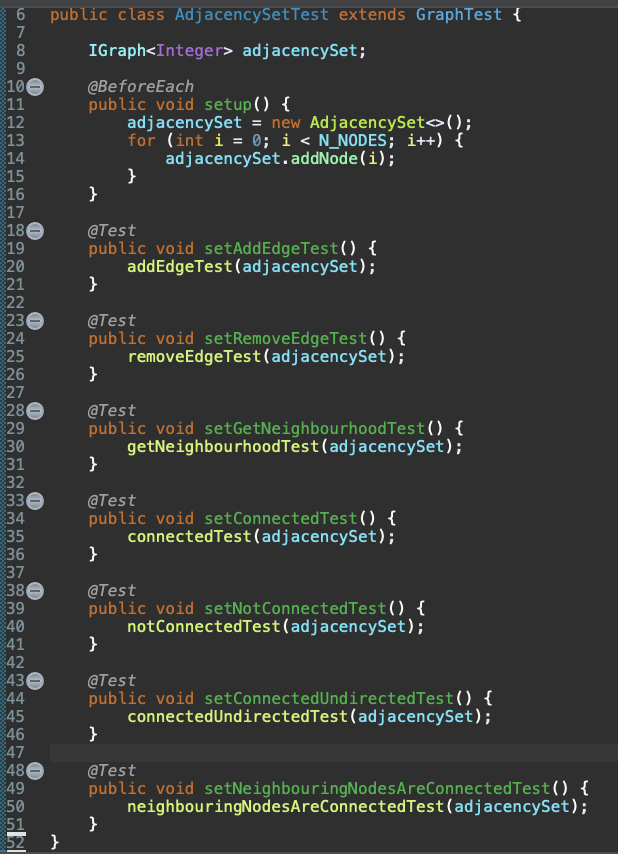The height and width of the screenshot is (854, 618).
Task: Click the setConnectedUndirectedTest method name
Action: click(x=329, y=698)
